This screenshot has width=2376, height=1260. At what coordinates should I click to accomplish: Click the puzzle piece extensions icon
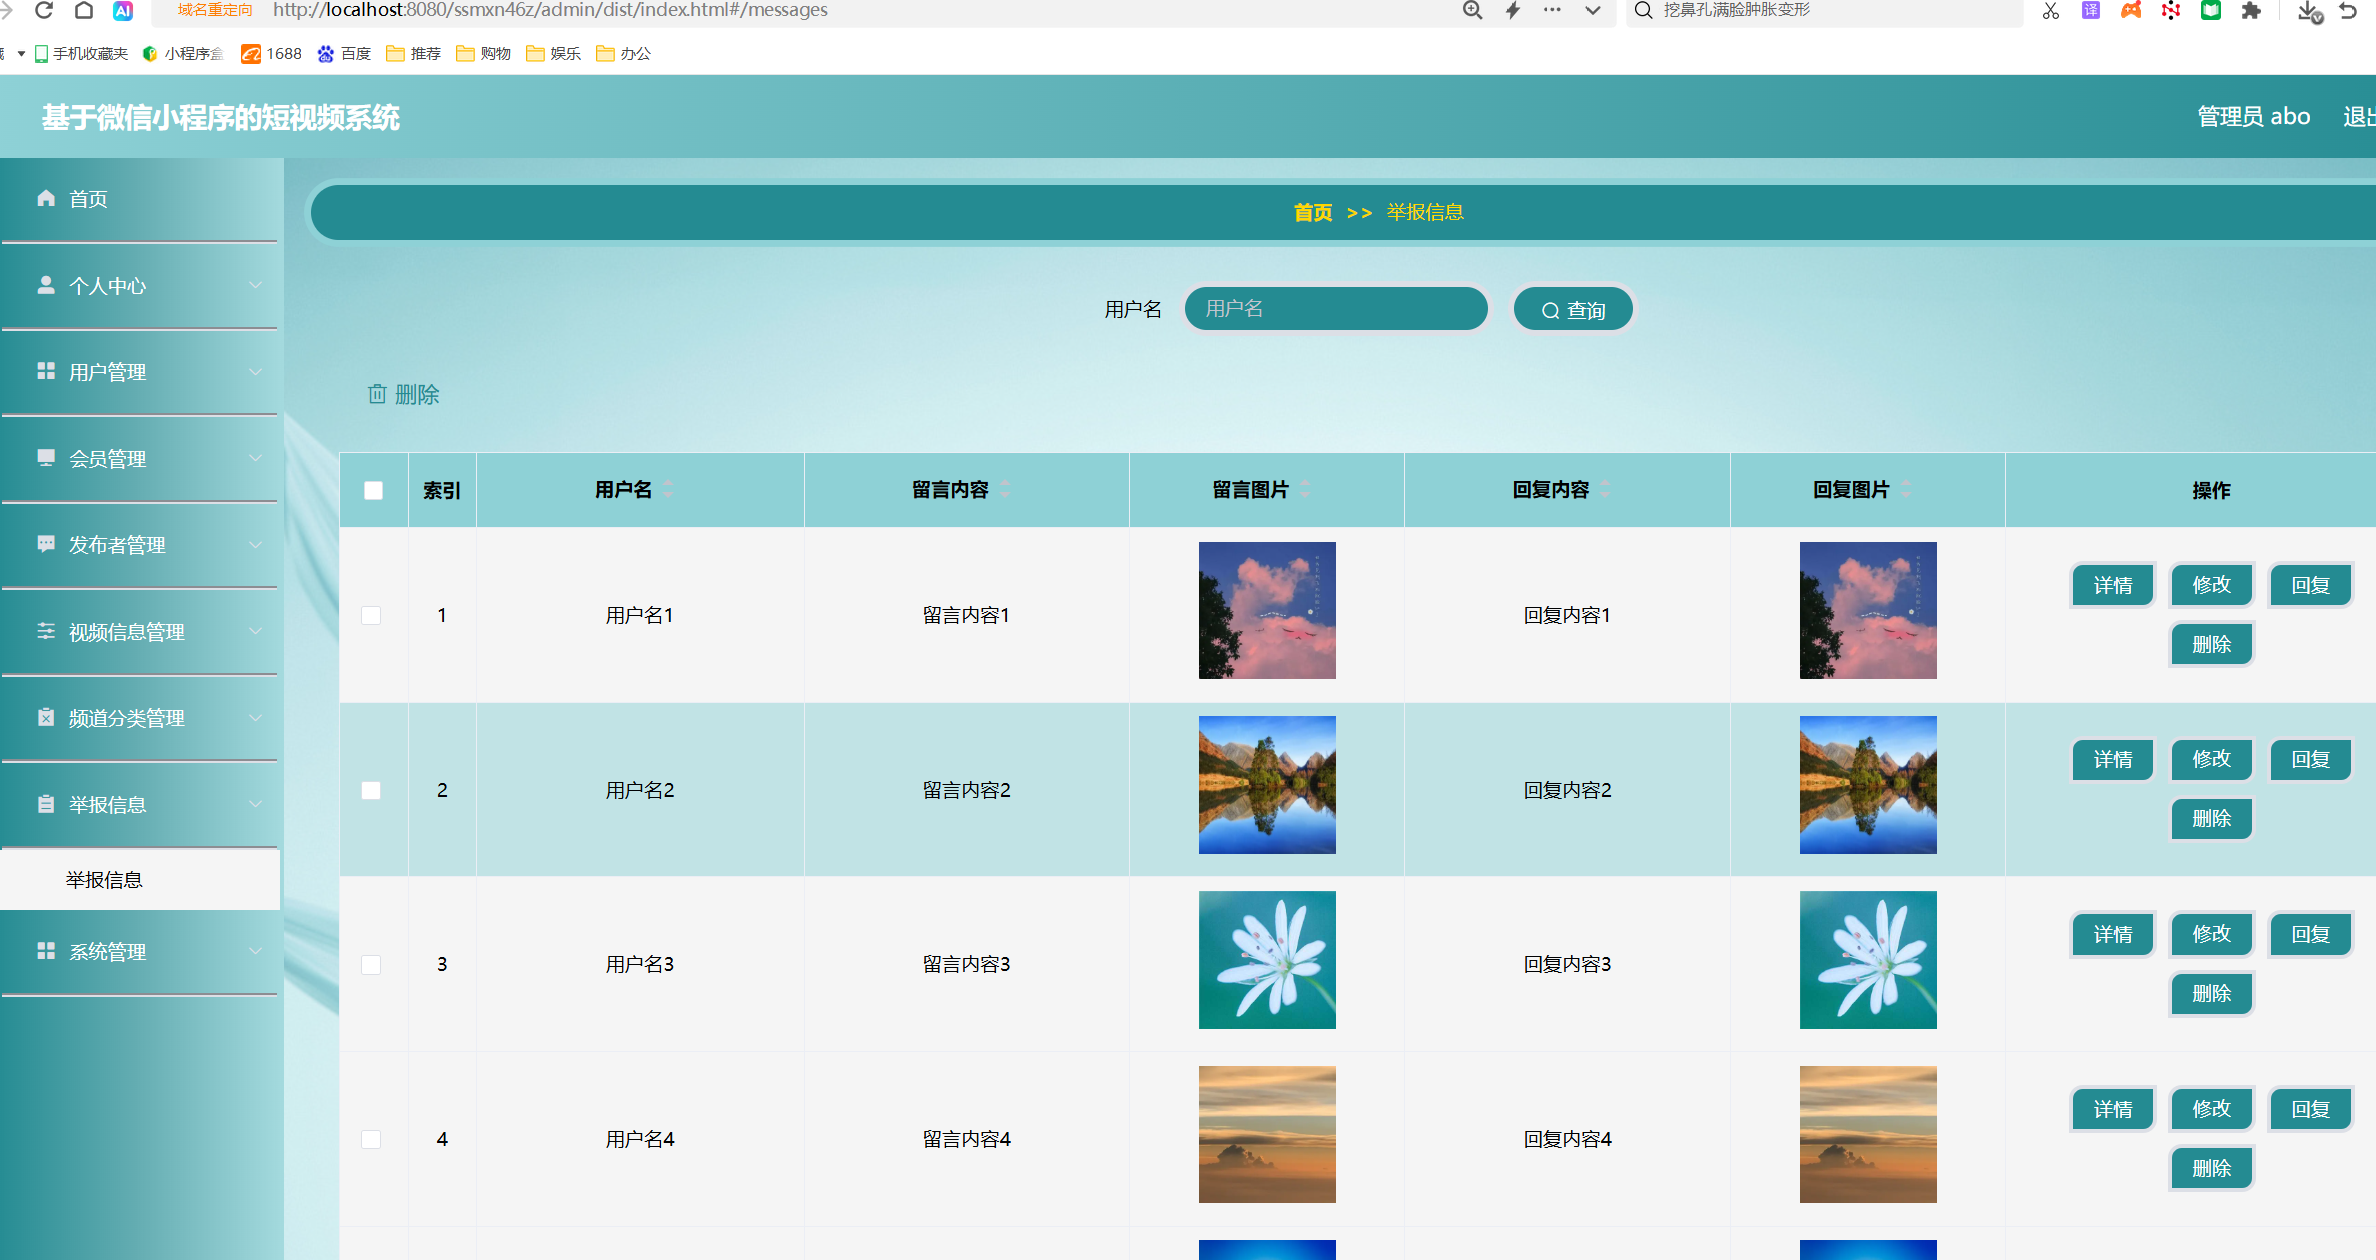(2251, 10)
